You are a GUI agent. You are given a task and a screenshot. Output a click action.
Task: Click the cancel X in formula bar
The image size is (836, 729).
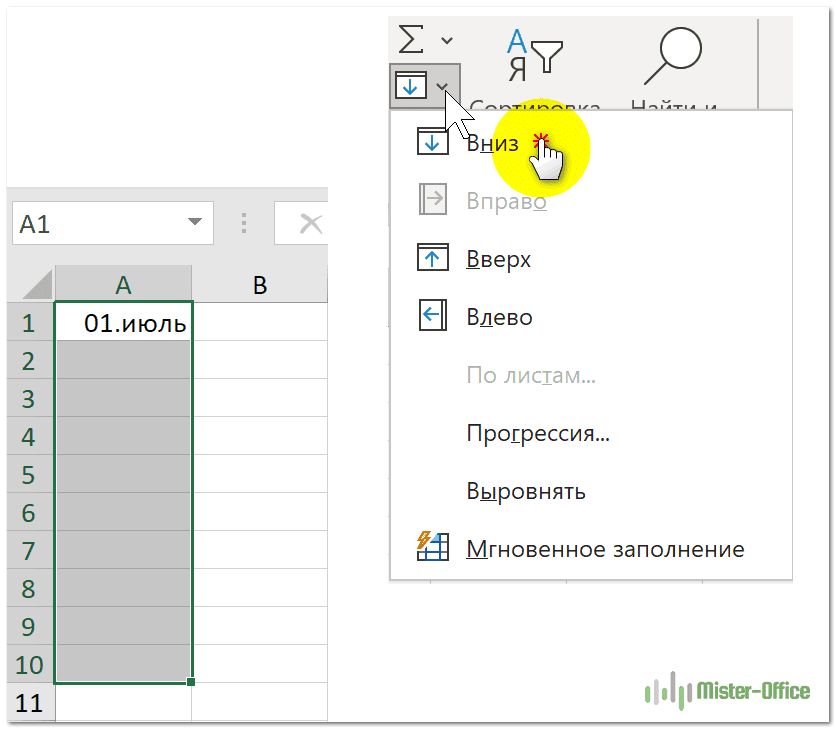tap(311, 224)
